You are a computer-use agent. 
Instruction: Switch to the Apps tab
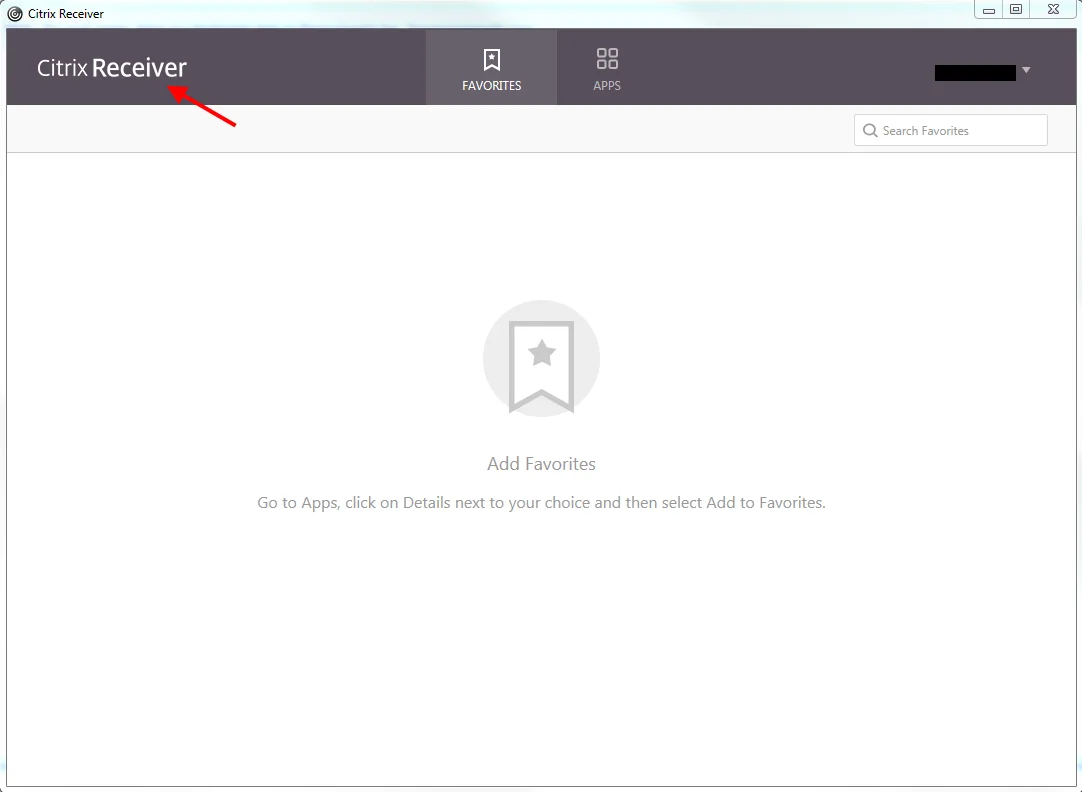607,68
